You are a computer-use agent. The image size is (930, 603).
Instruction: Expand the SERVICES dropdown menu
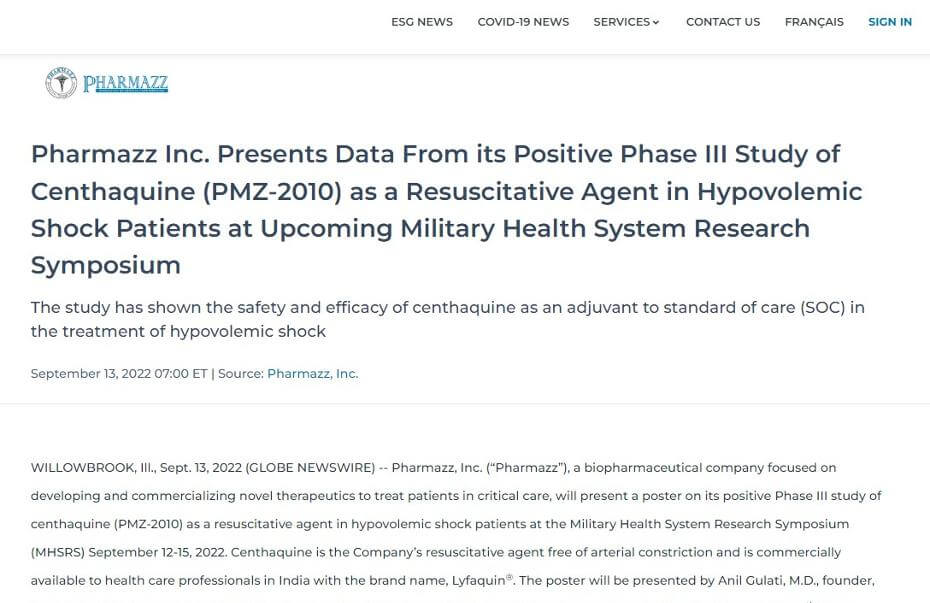click(626, 22)
